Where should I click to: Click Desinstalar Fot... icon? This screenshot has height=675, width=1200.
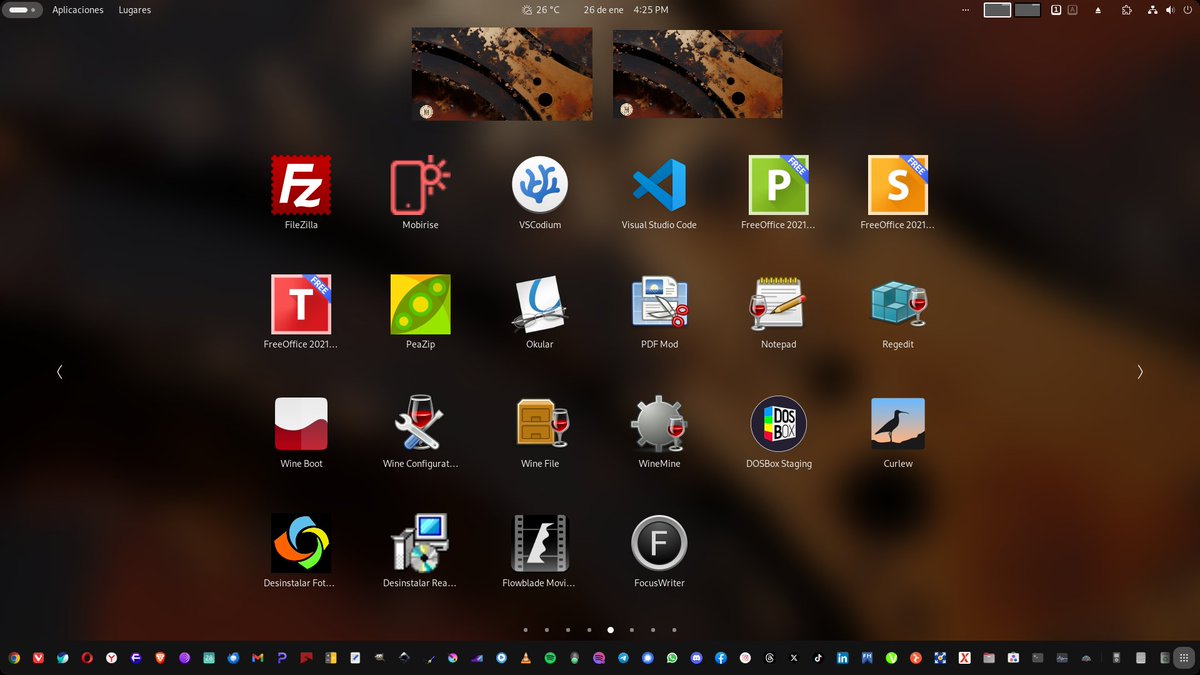pos(301,551)
